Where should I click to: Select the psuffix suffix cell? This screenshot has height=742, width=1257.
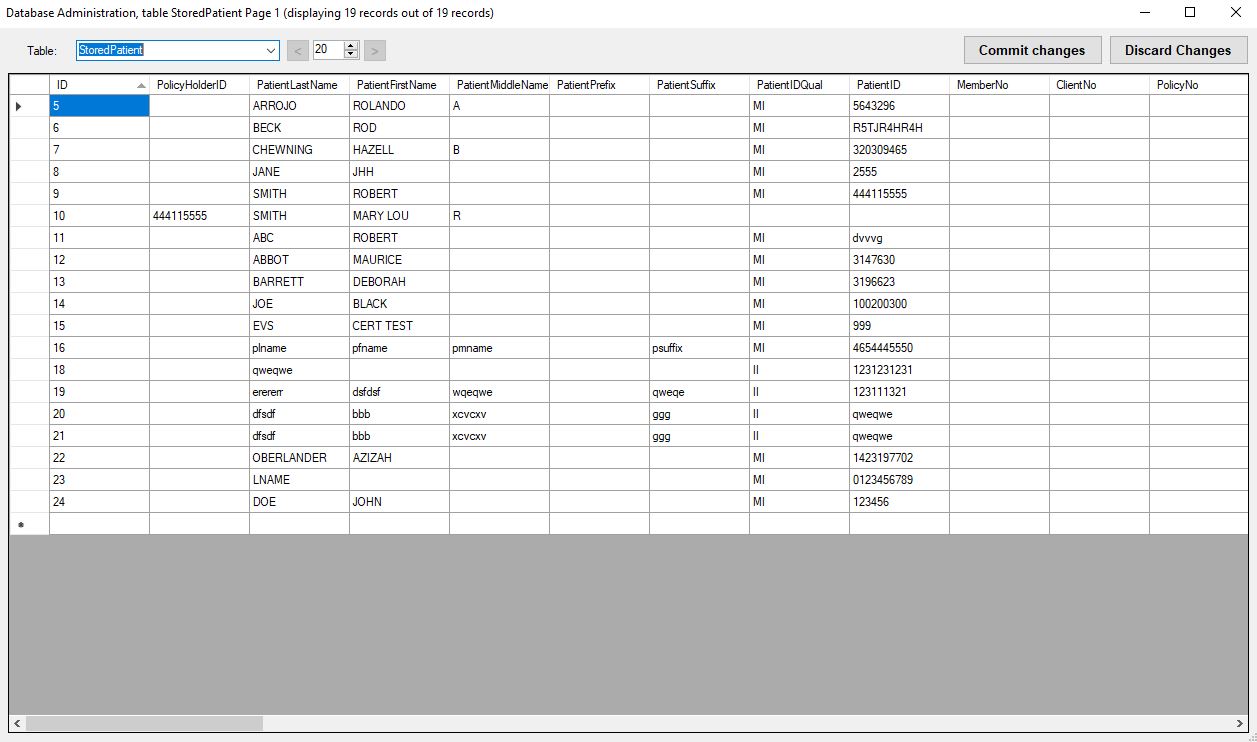click(x=699, y=348)
